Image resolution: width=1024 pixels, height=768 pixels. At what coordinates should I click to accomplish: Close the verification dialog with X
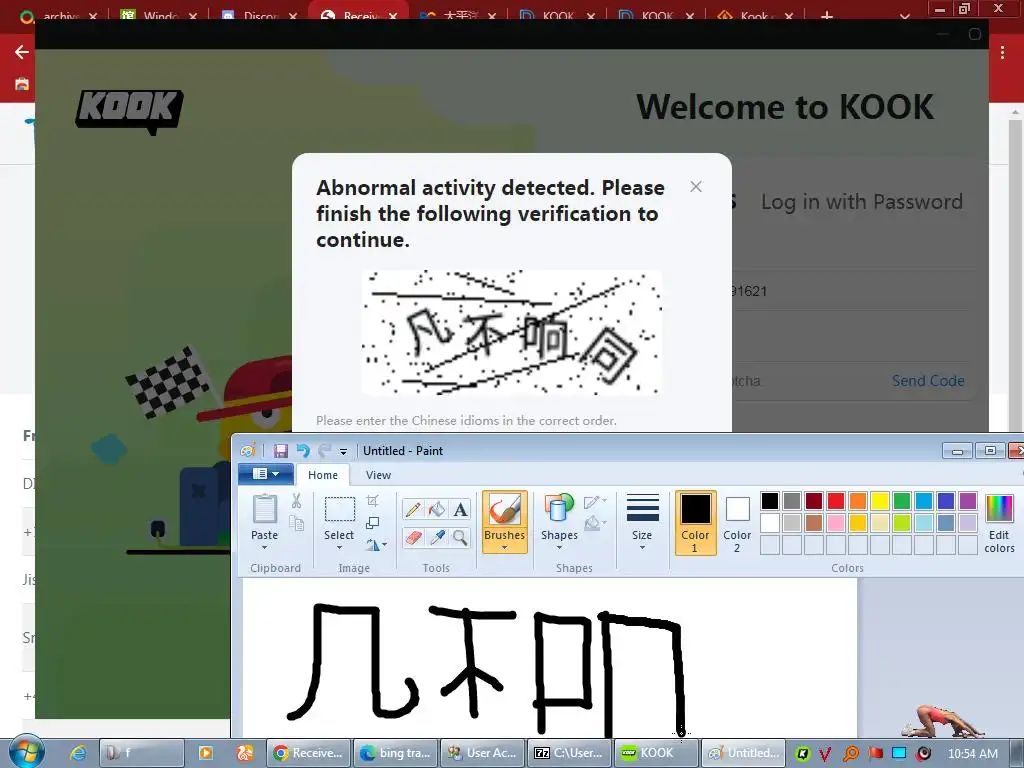point(696,187)
